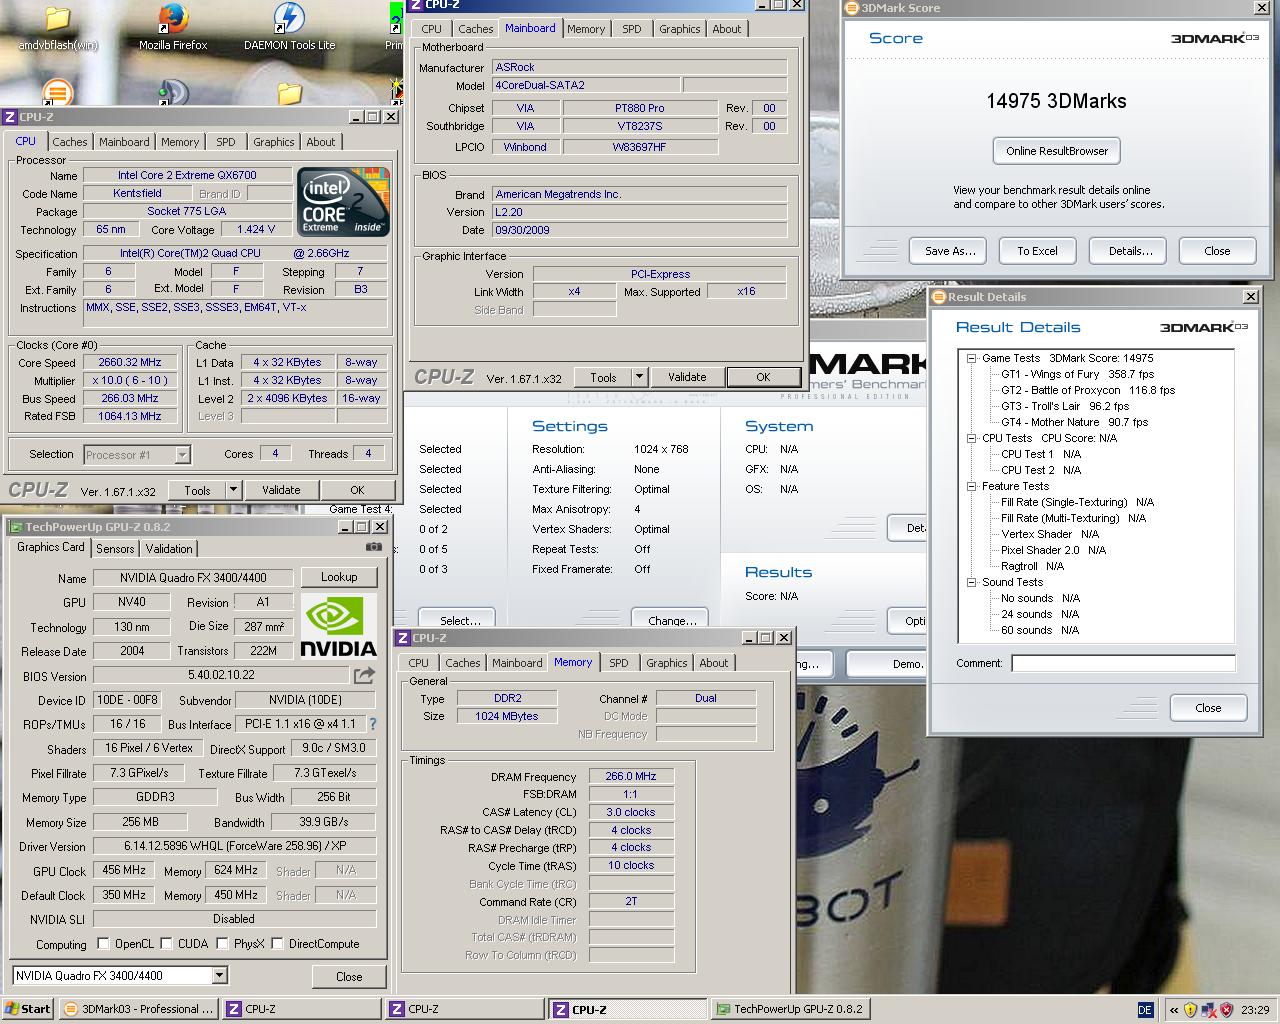This screenshot has height=1024, width=1280.
Task: Switch to the Sensors tab in GPU-Z
Action: click(x=115, y=549)
